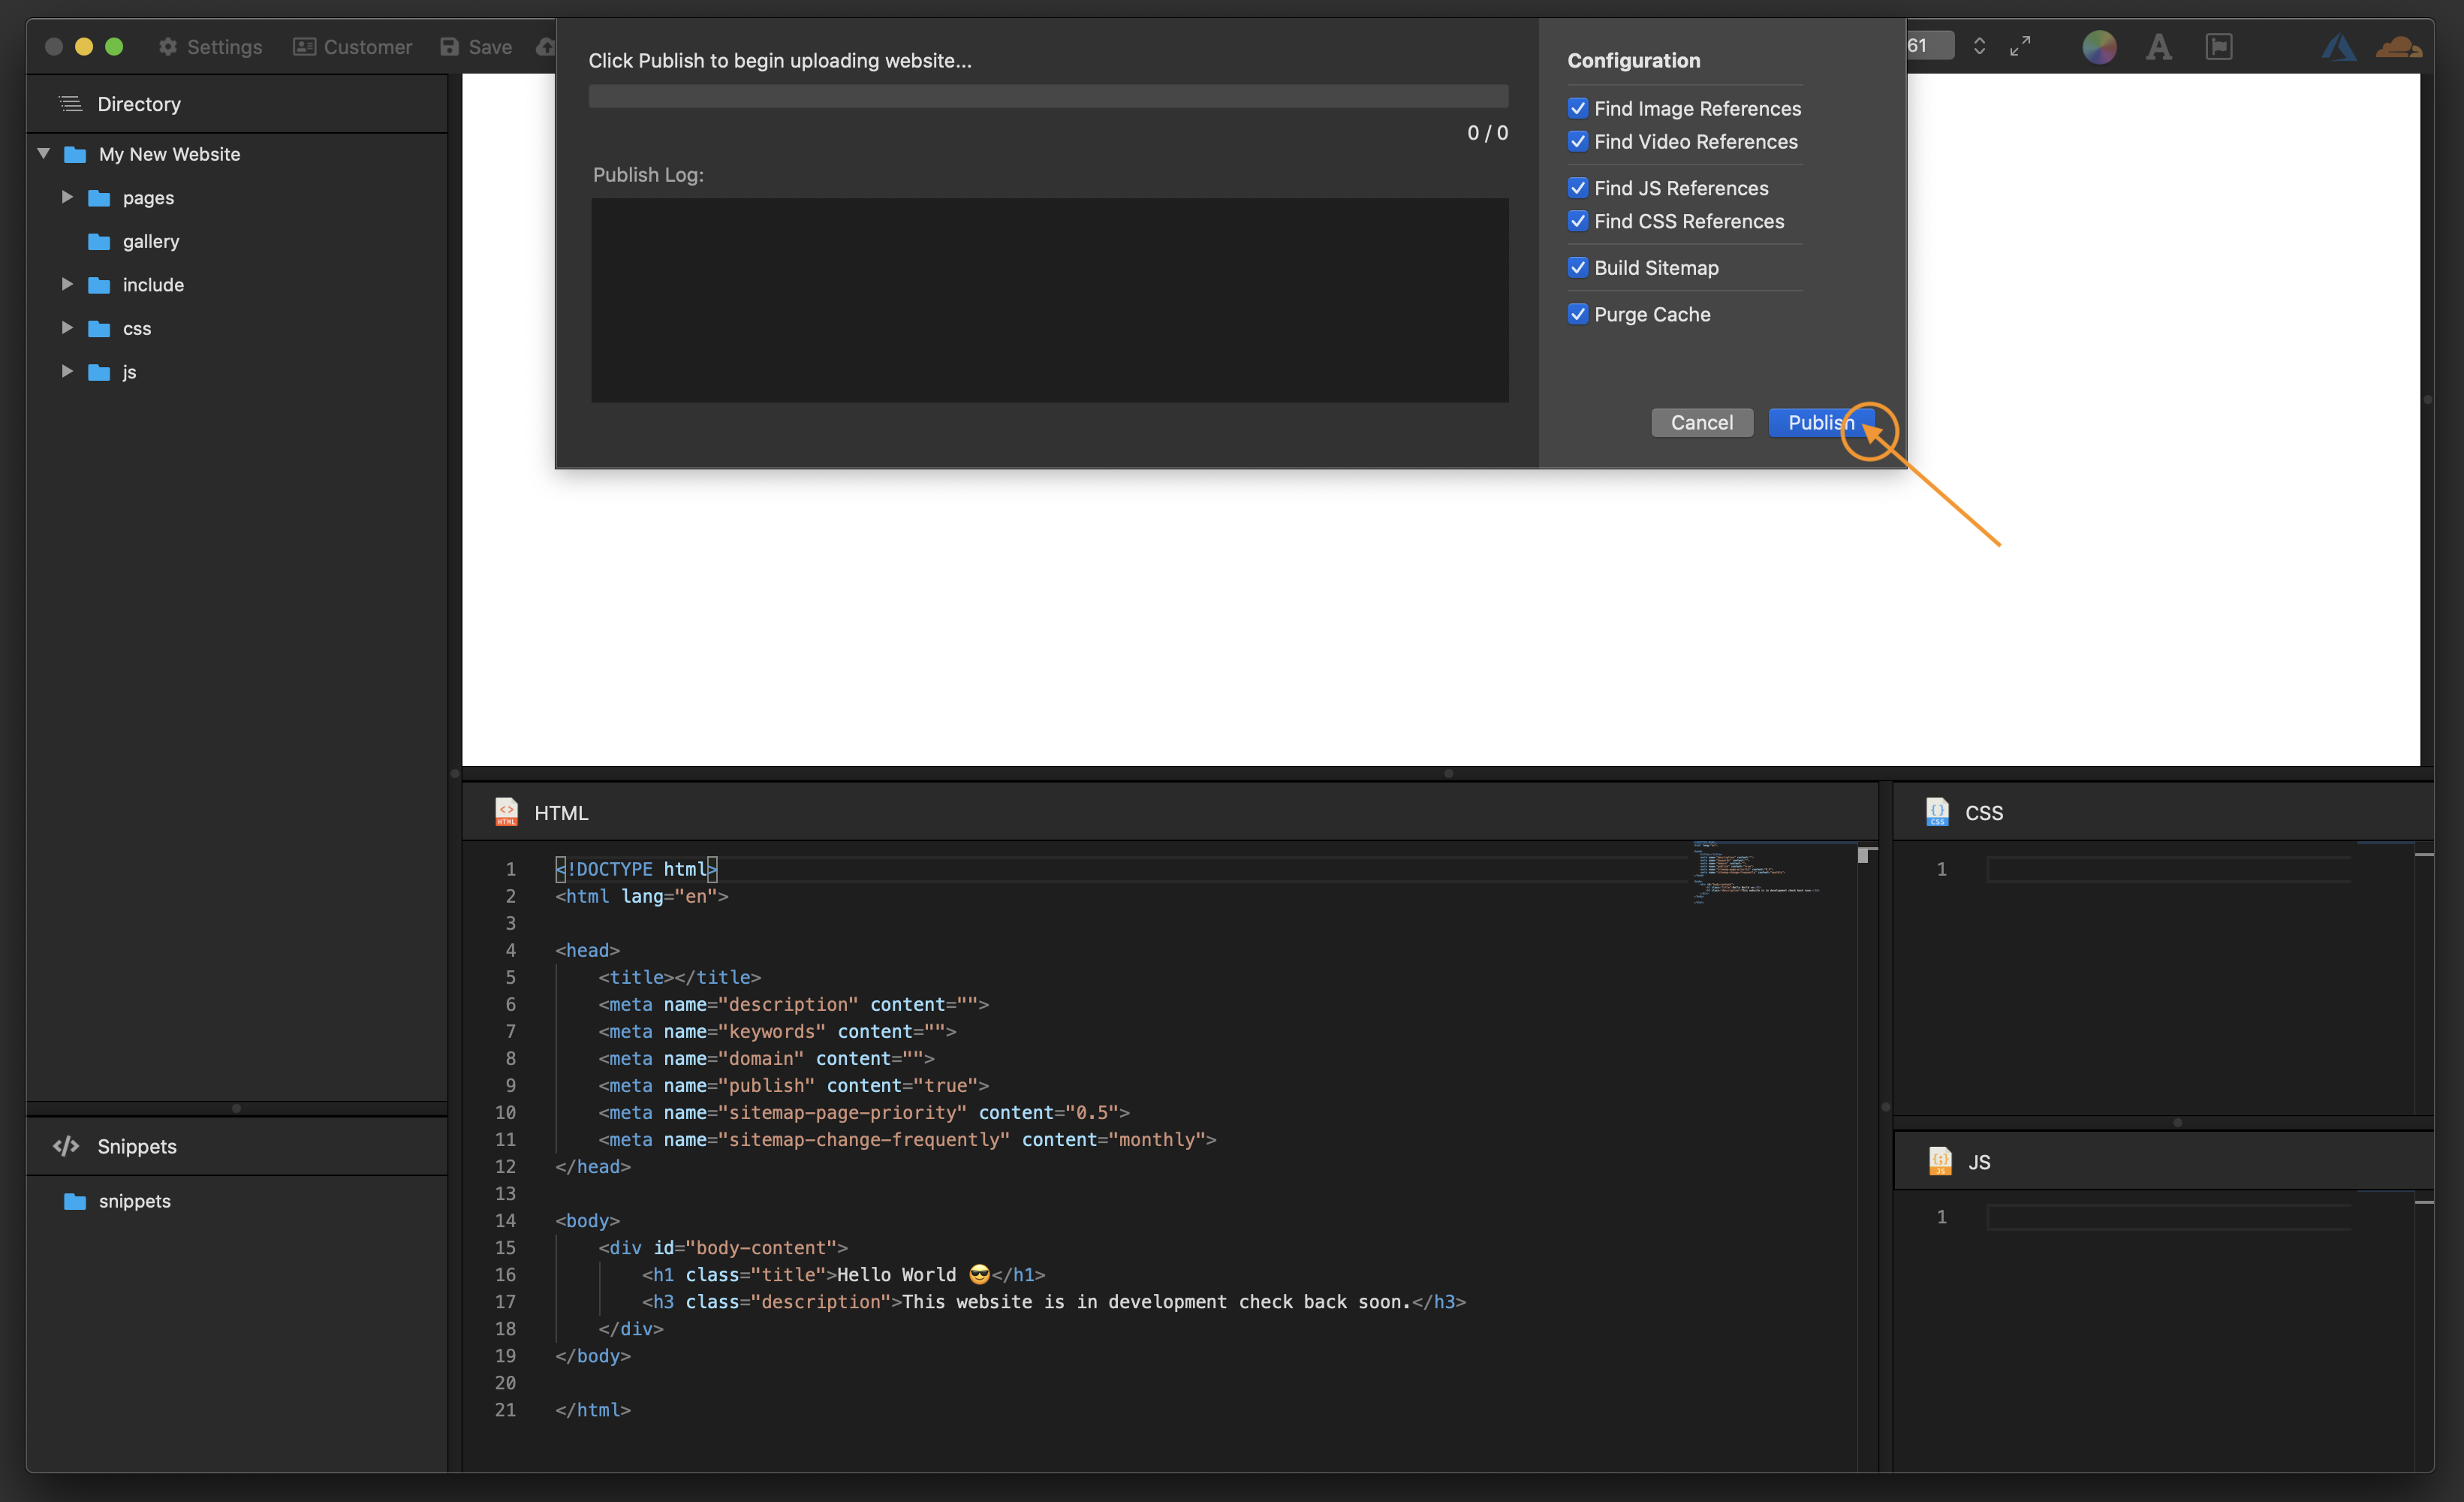Click the JS file icon in panel header
The height and width of the screenshot is (1502, 2464).
1940,1161
